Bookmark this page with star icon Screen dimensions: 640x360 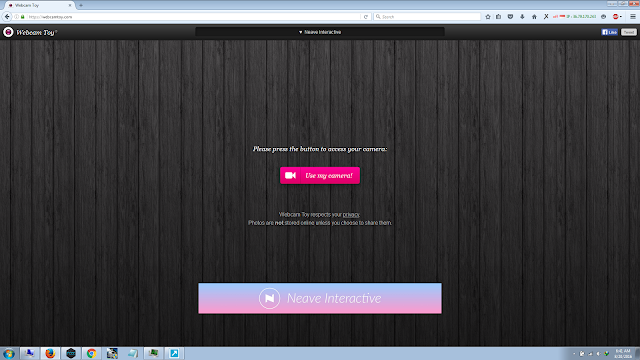[488, 17]
